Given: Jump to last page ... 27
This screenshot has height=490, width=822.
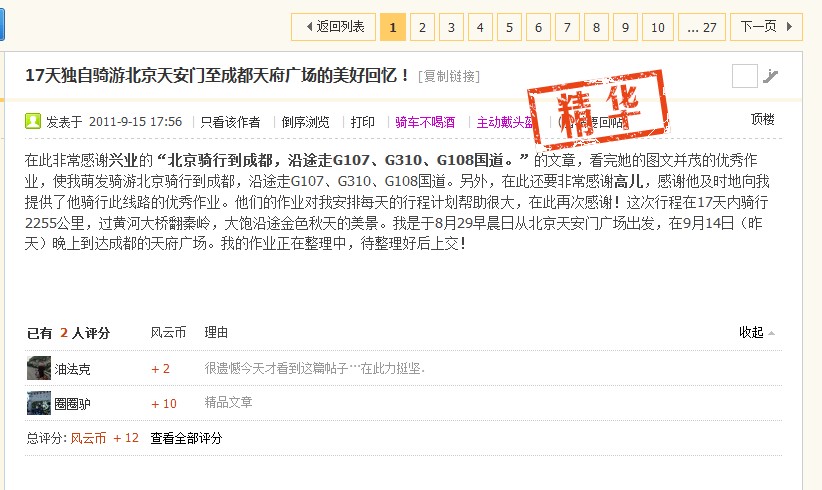Looking at the screenshot, I should tap(702, 27).
